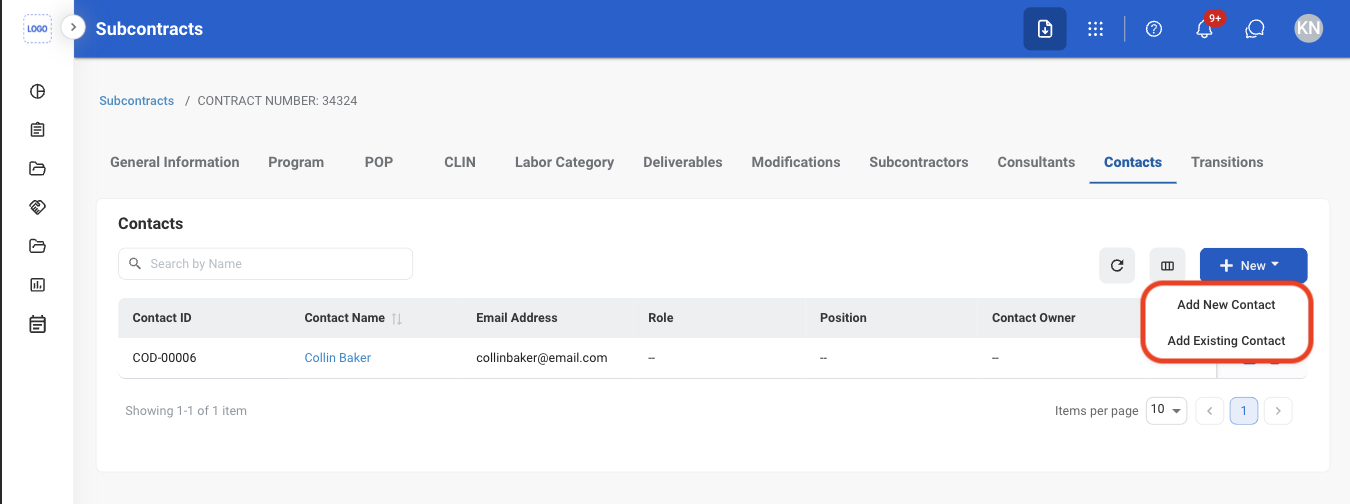Open the bar chart reports sidebar icon
Screen dimensions: 1350x504
pos(38,285)
